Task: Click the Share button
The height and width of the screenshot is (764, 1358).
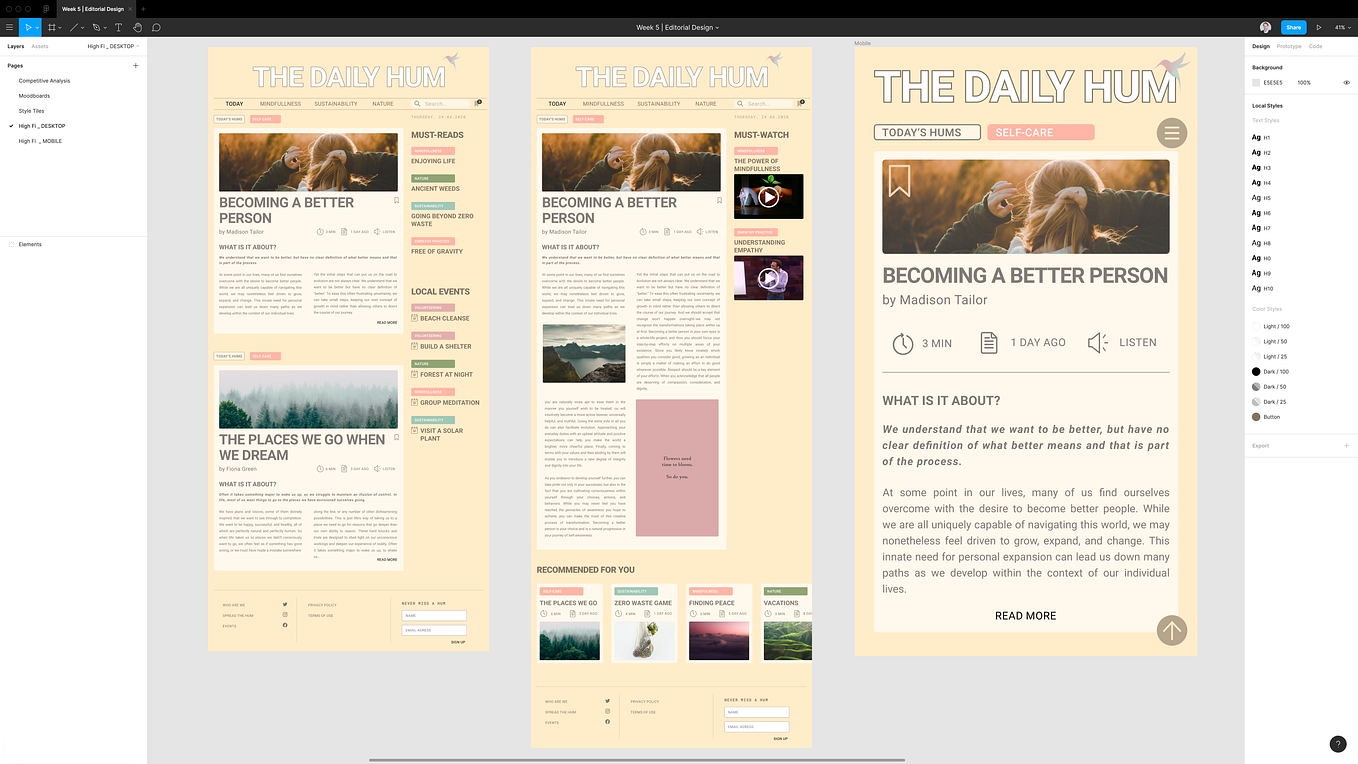Action: point(1294,27)
